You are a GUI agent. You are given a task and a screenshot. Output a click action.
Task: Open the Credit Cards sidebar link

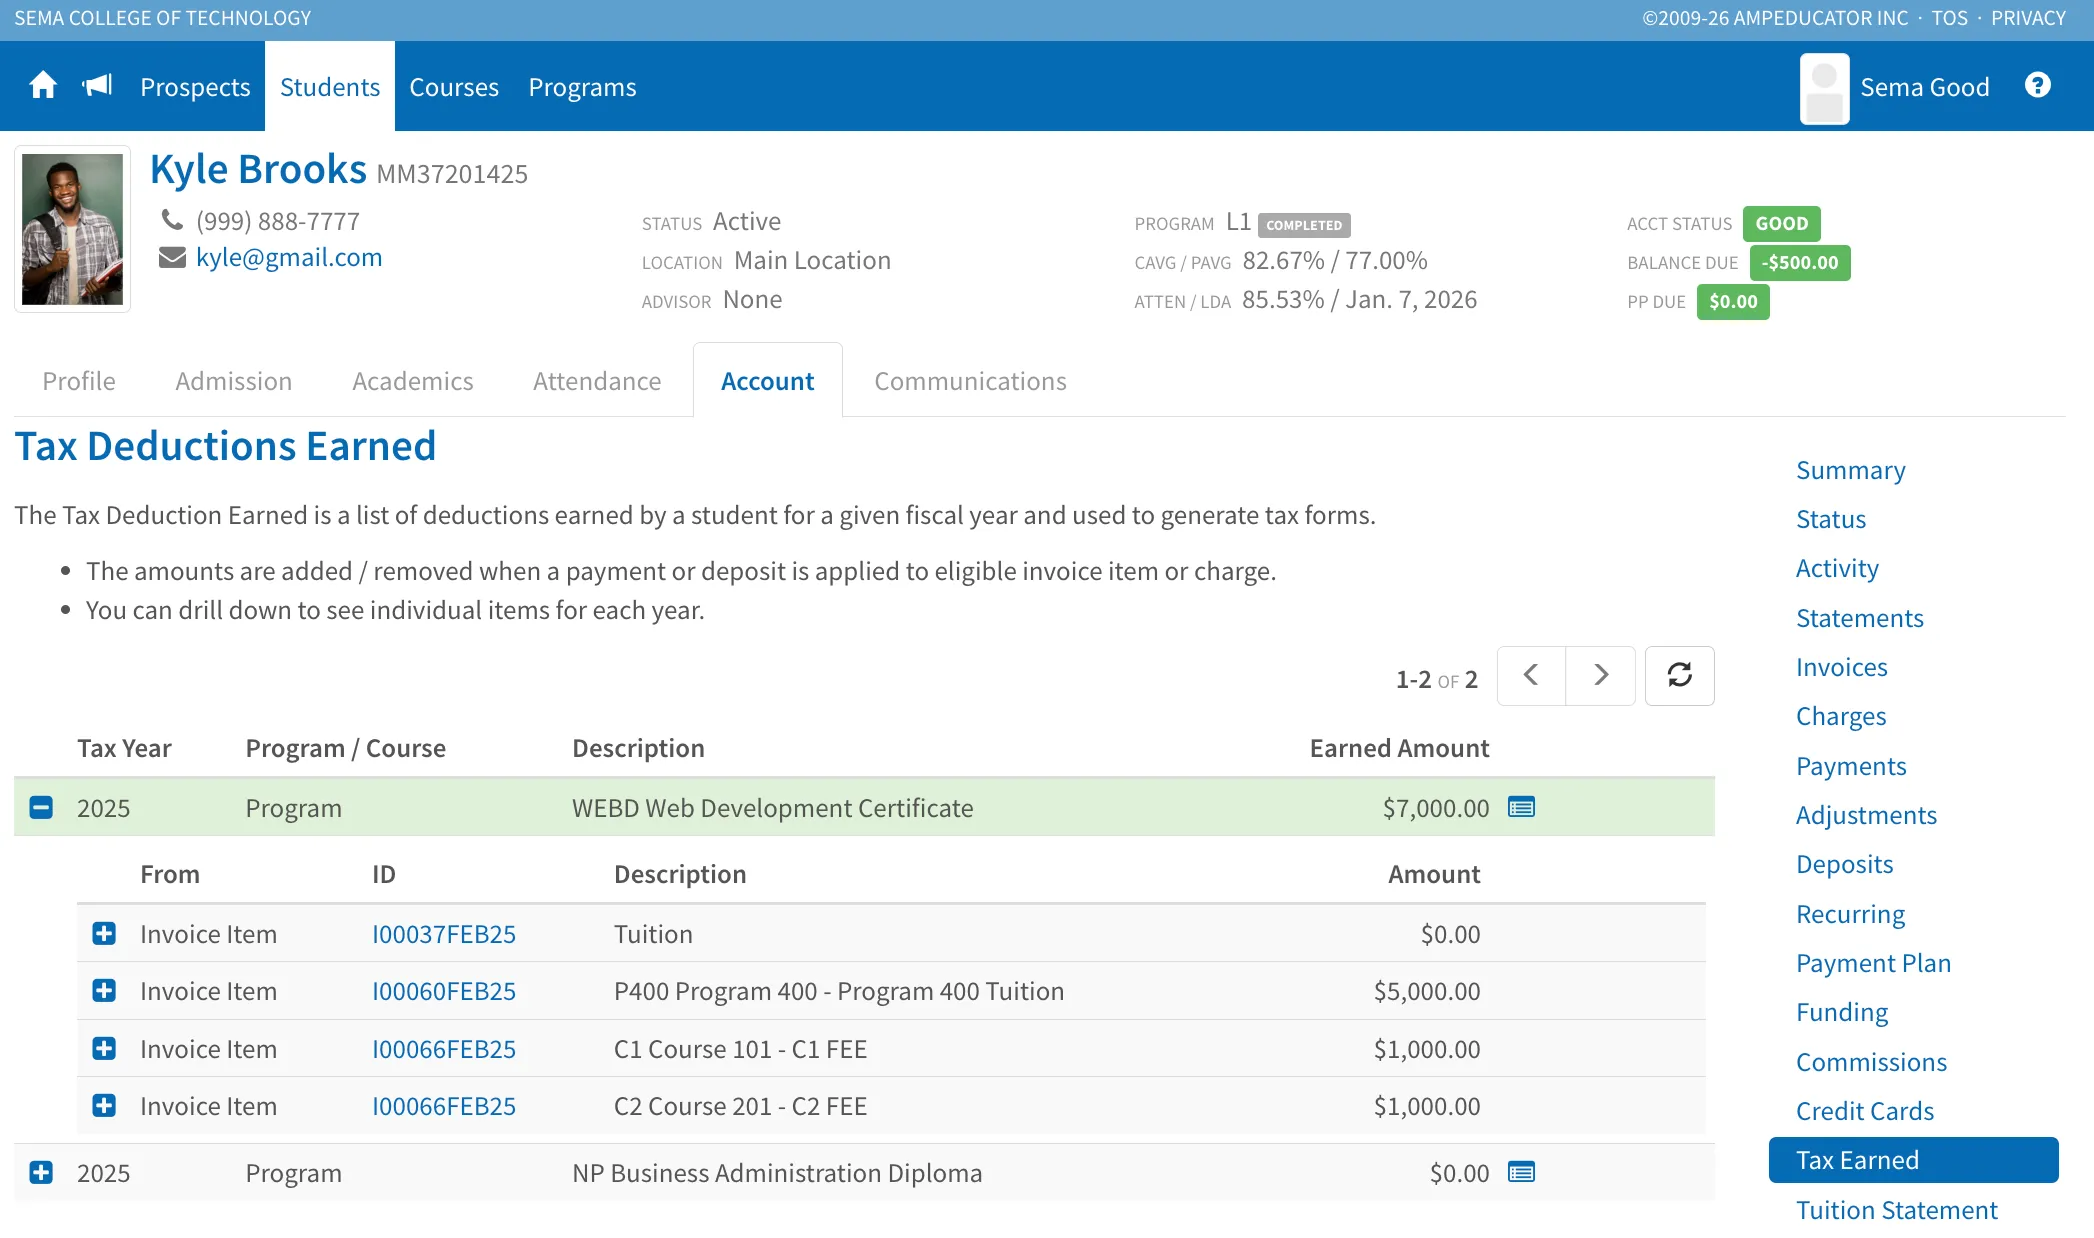click(1864, 1111)
